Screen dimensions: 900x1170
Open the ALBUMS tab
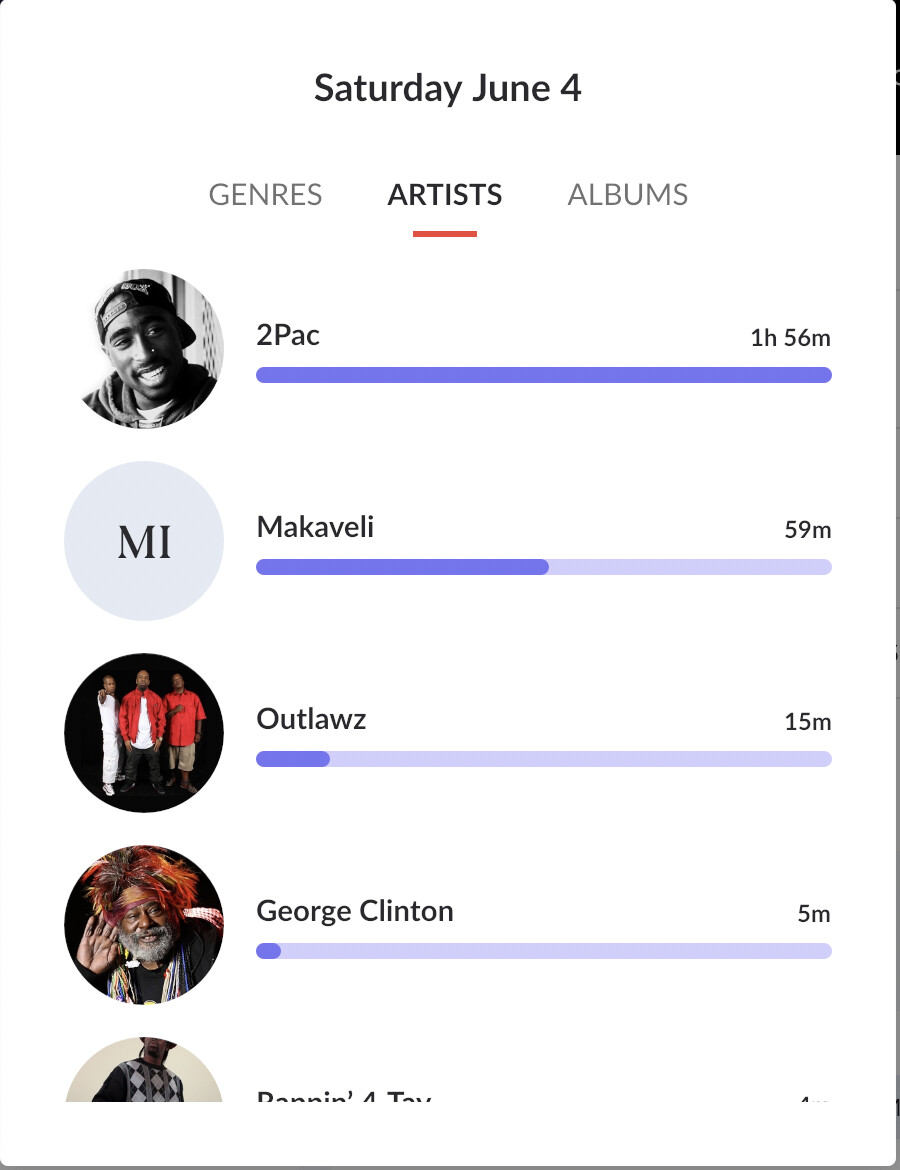coord(628,195)
